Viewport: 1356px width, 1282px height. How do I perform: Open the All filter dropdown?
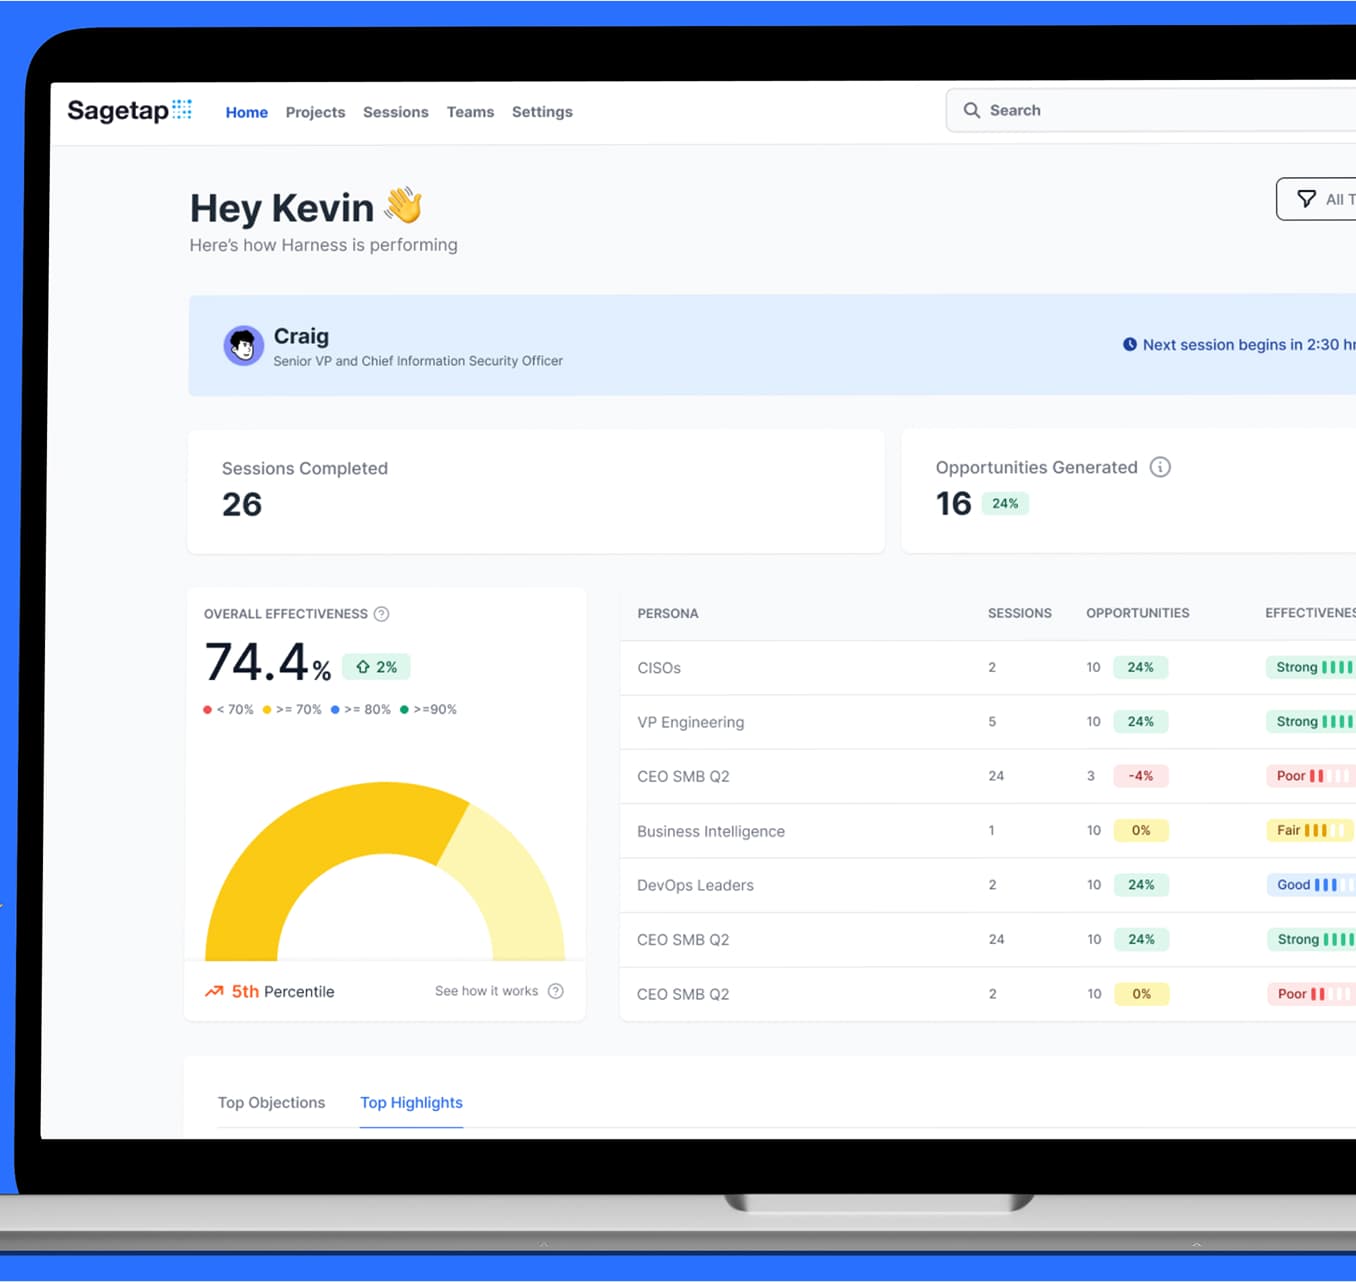[x=1316, y=199]
